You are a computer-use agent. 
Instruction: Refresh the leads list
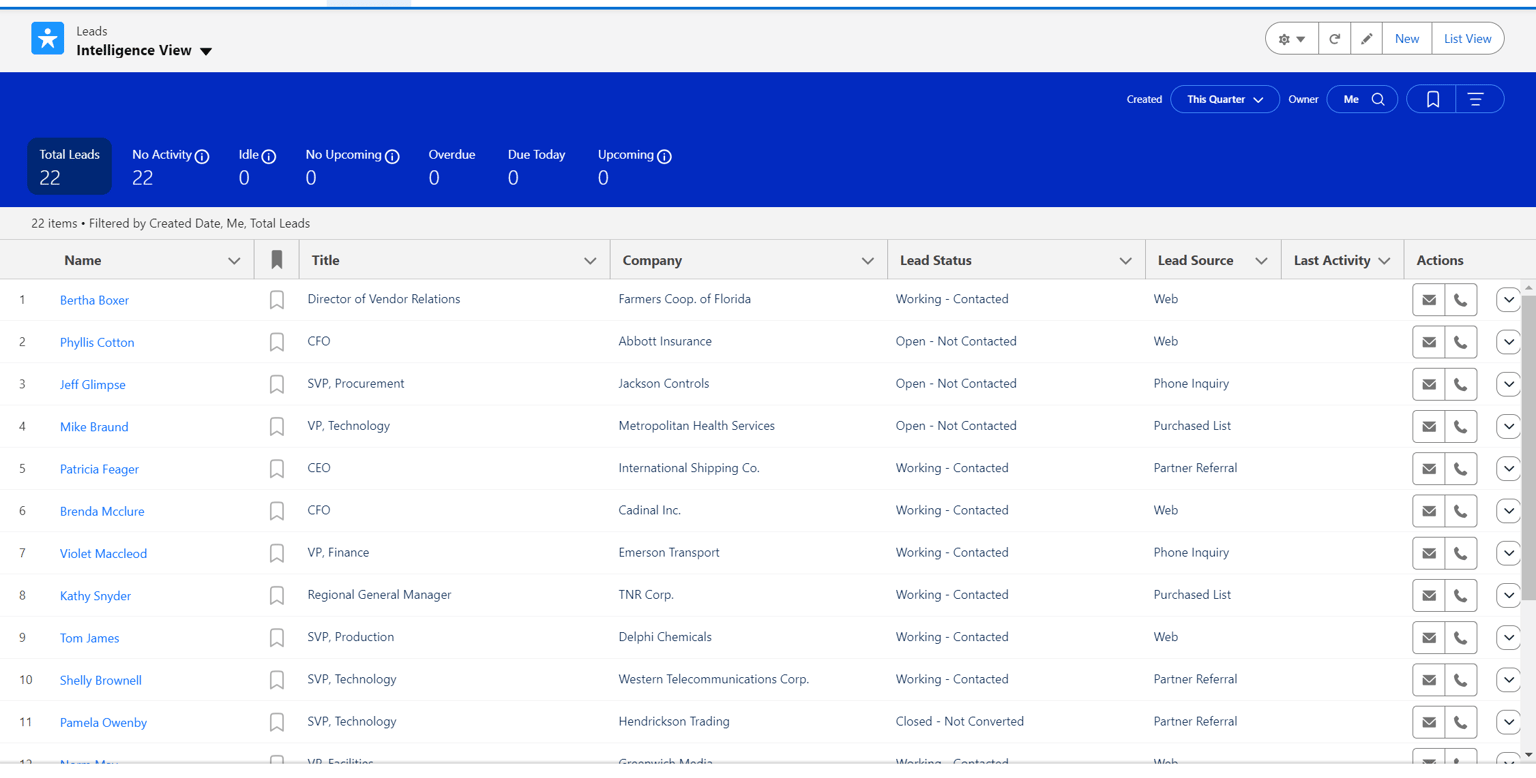[x=1334, y=39]
